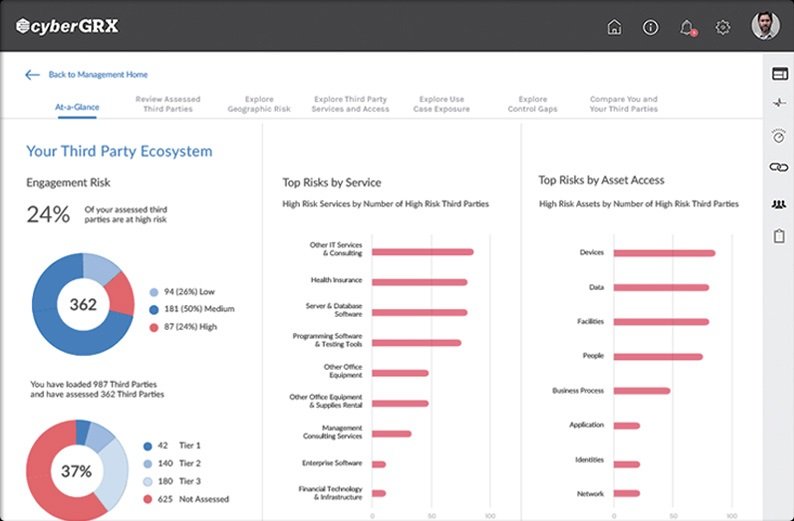Open the dashboard panel icon in sidebar
Screen dimensions: 794x521
tap(779, 73)
